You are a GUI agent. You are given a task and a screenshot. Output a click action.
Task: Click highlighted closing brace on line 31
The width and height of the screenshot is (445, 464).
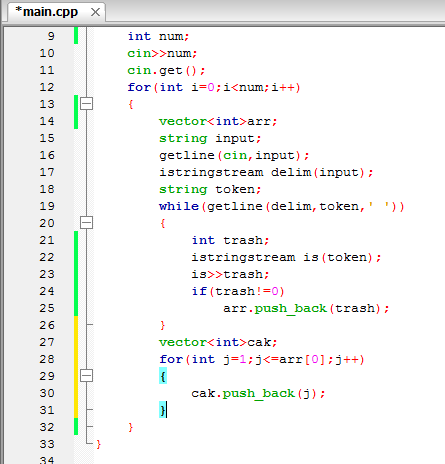coord(163,410)
